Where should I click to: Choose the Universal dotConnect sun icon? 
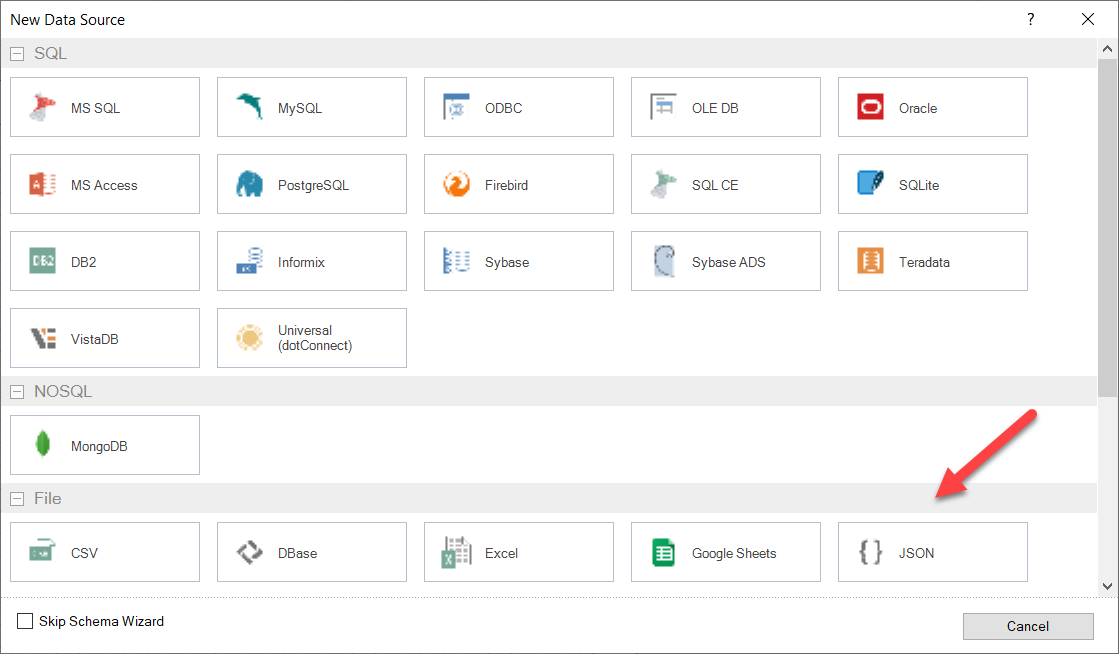tap(249, 338)
